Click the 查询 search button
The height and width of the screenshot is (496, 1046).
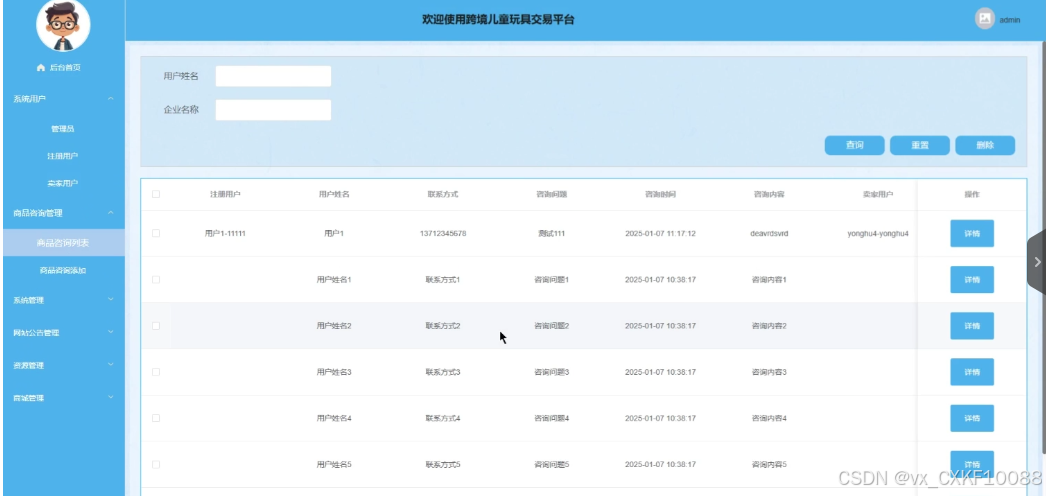[x=855, y=145]
